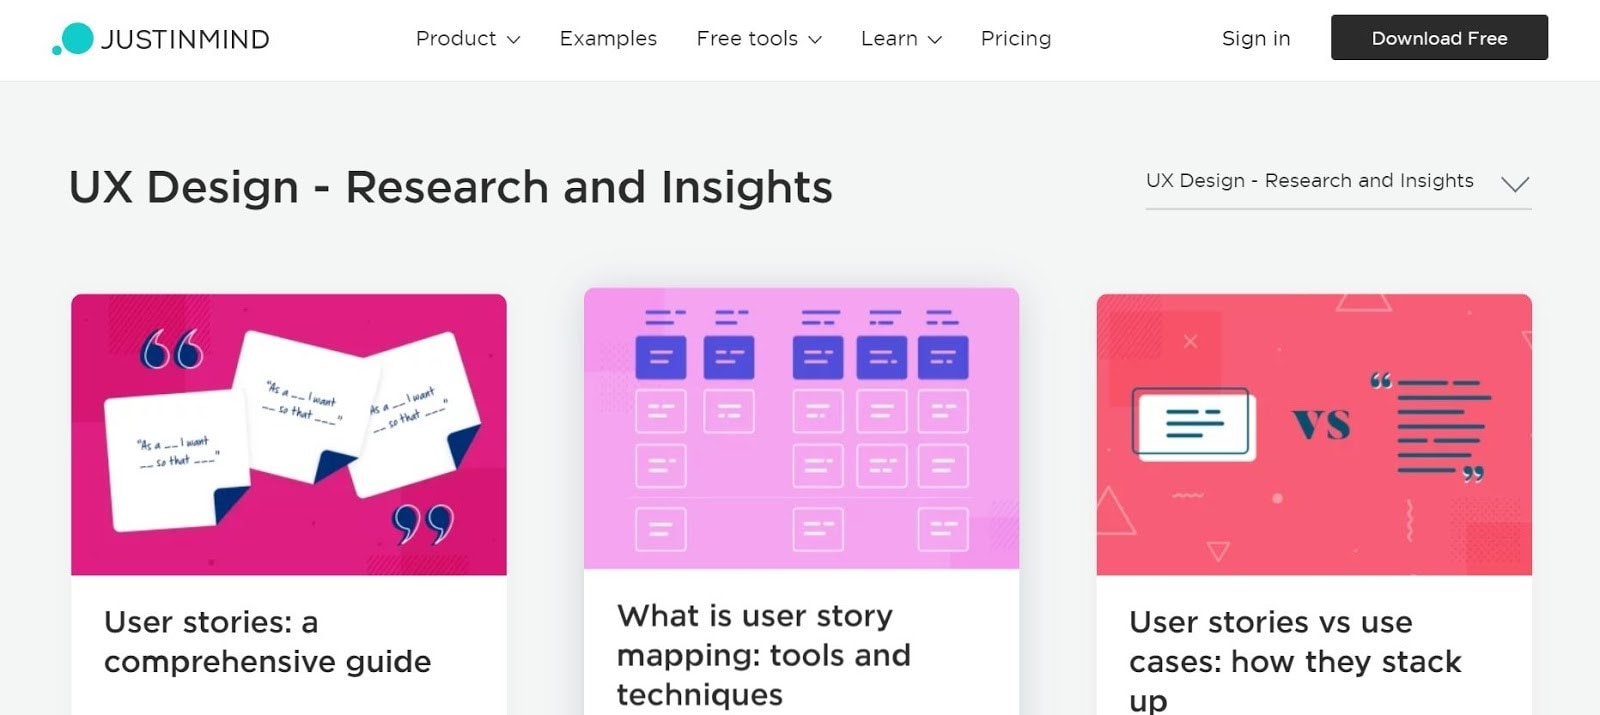Click the Sign in link
Viewport: 1600px width, 715px height.
pos(1256,39)
